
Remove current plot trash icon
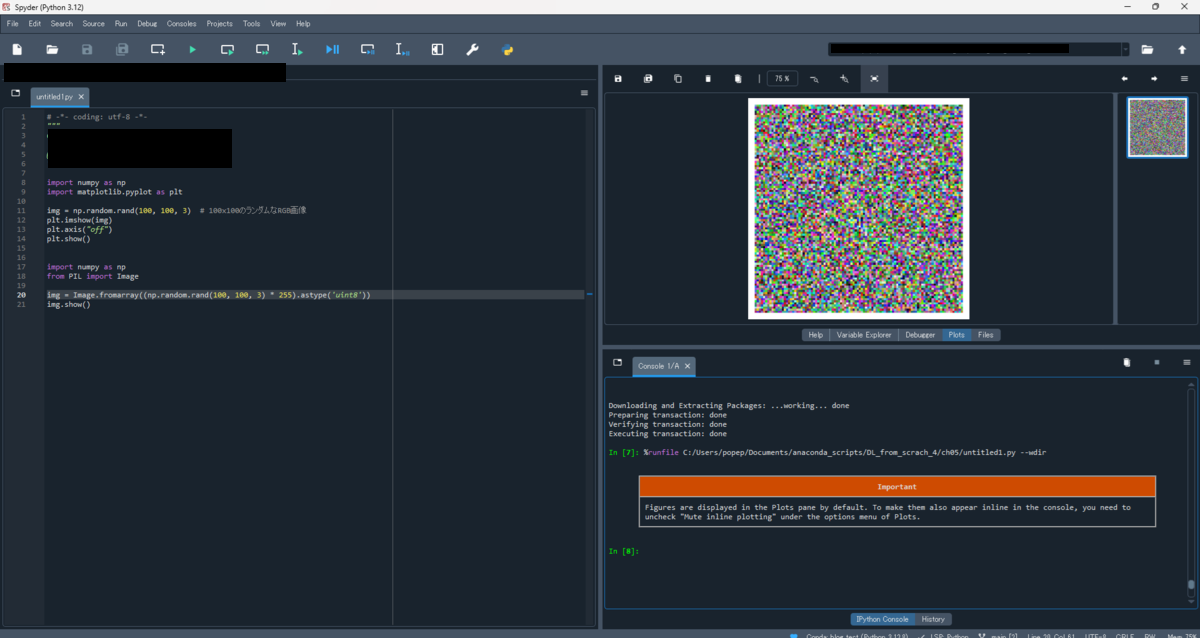pos(708,79)
